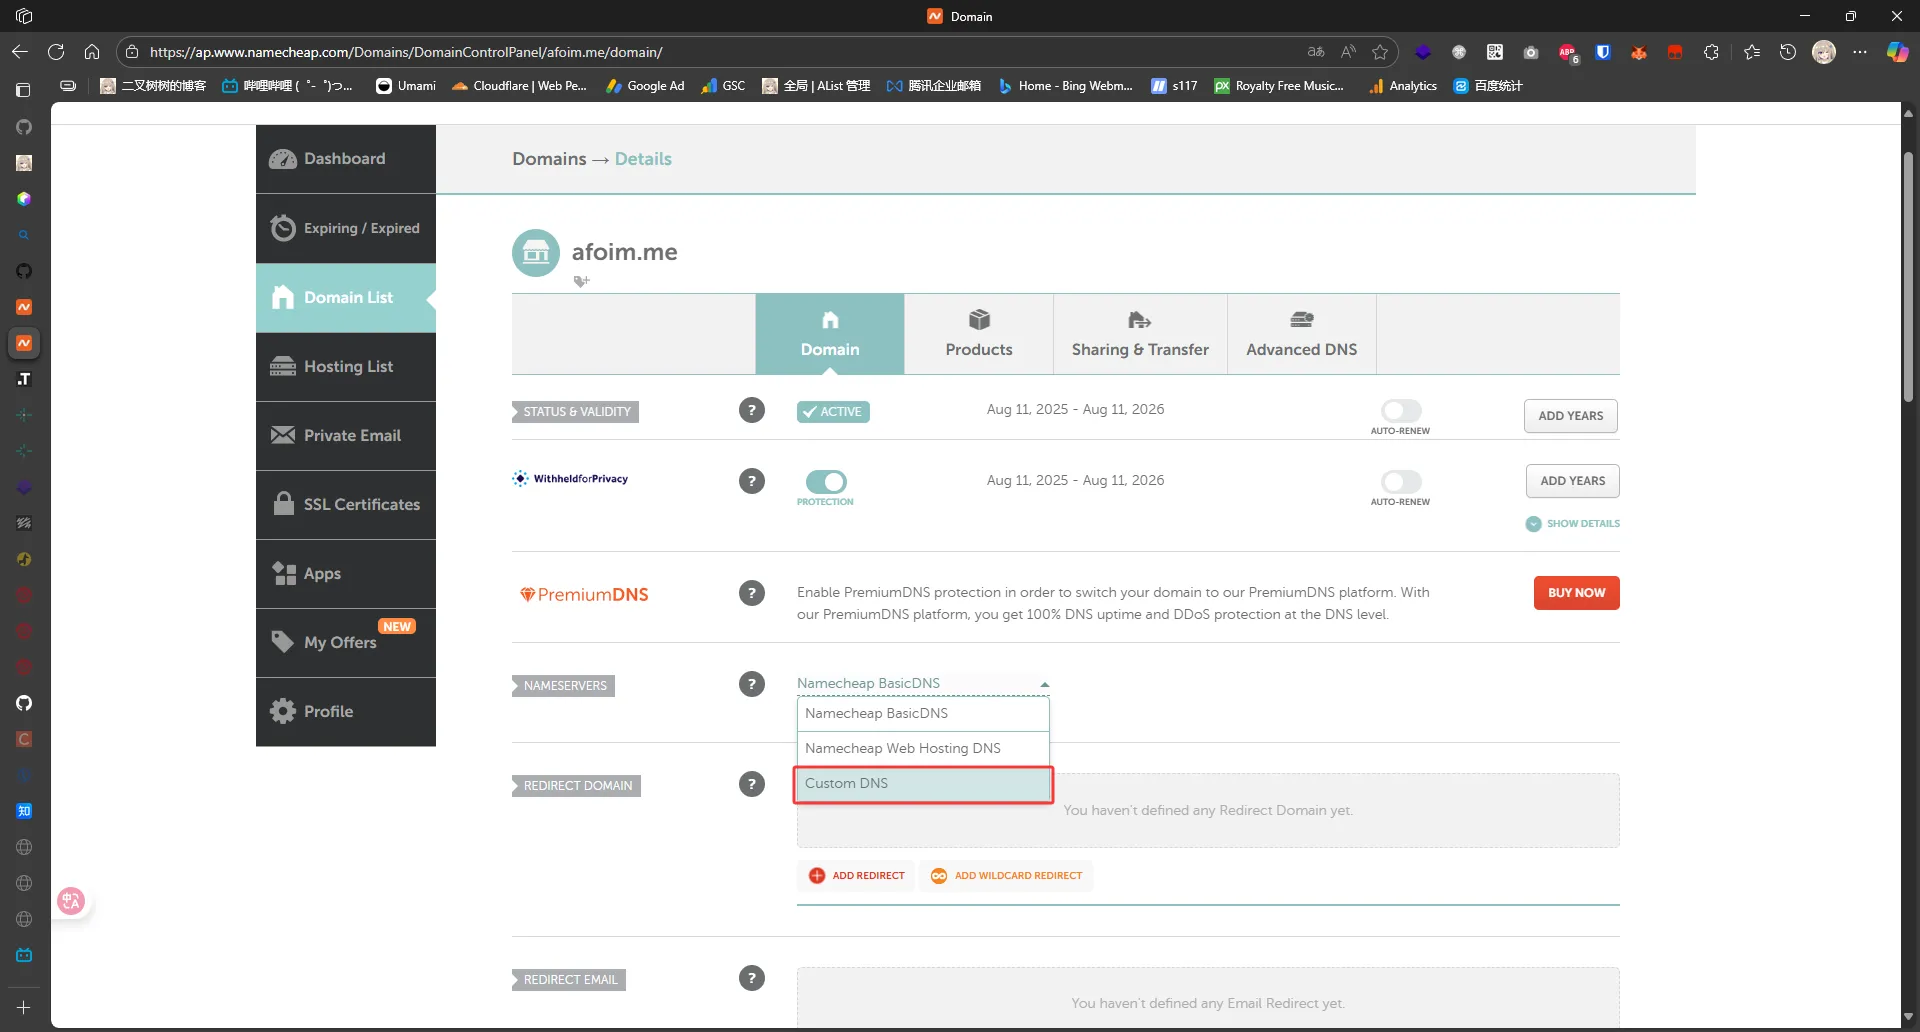Click the question mark beside Nameservers
This screenshot has height=1032, width=1920.
click(752, 685)
